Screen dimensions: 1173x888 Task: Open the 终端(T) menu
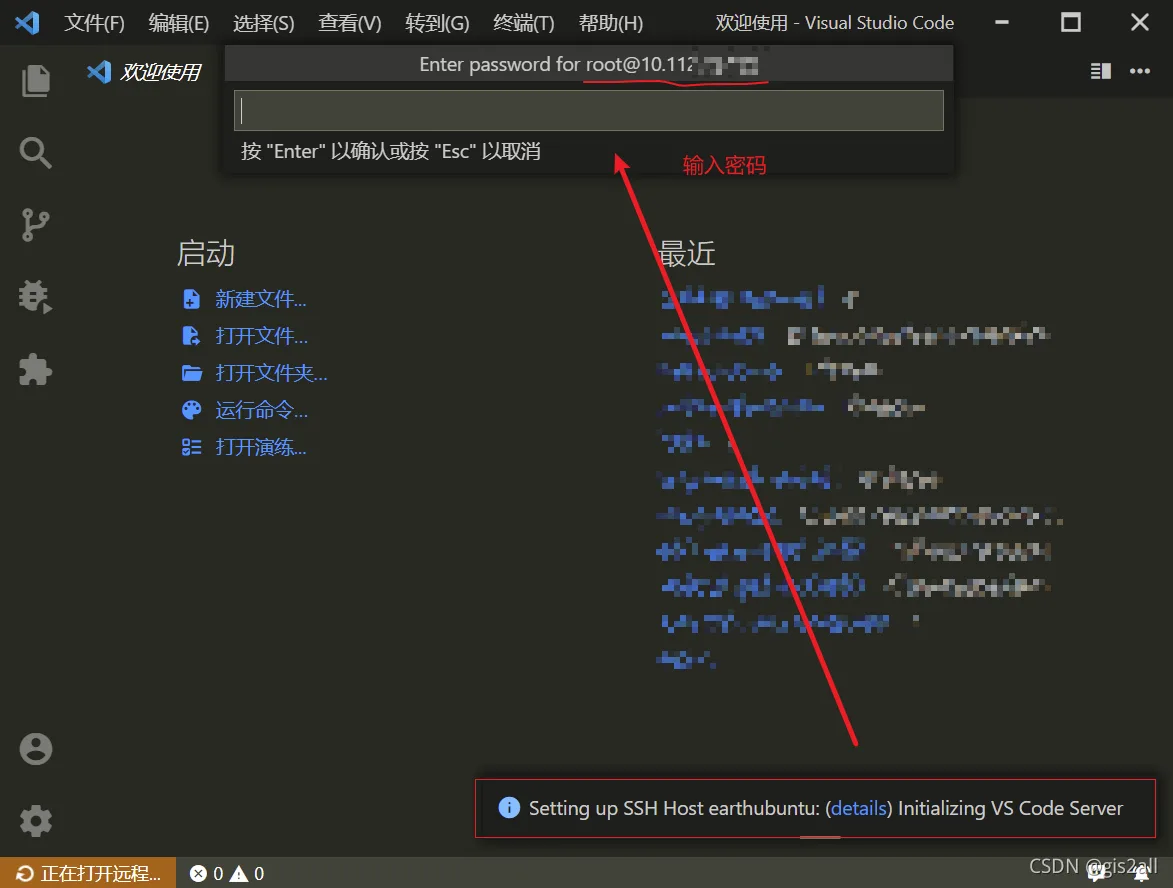click(x=524, y=23)
